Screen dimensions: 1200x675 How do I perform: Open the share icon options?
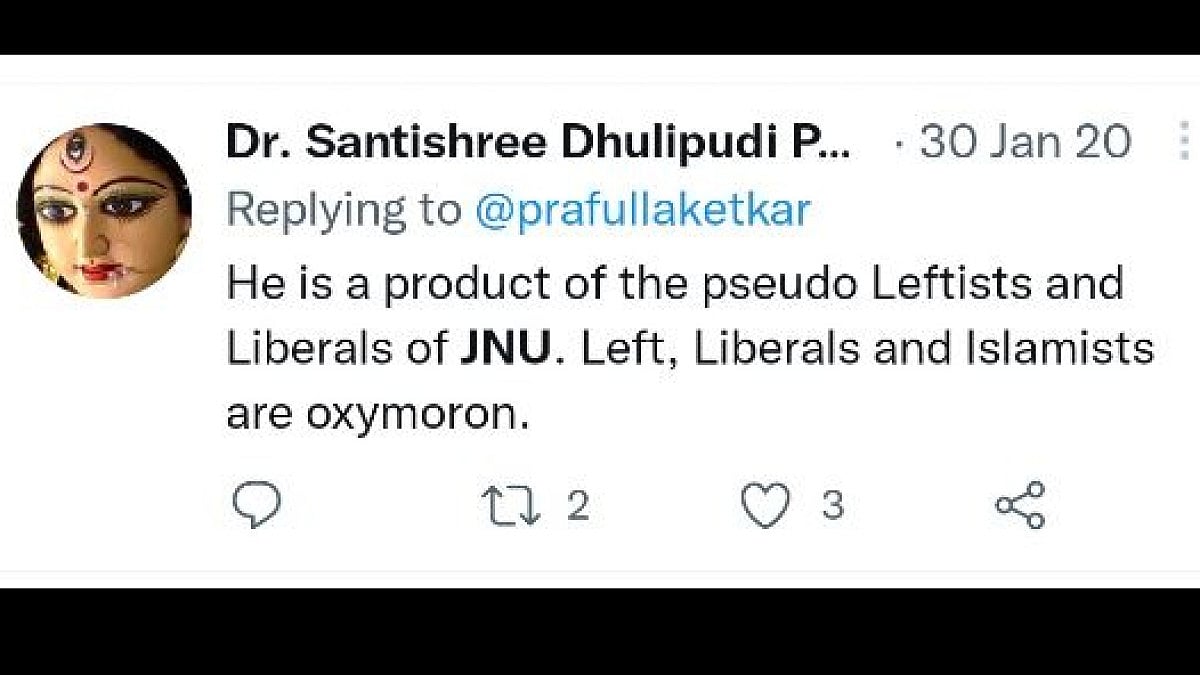point(1019,505)
